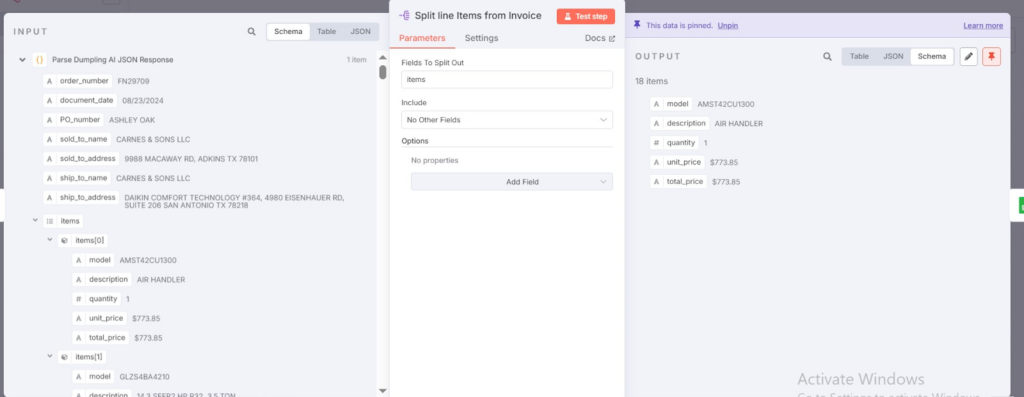The height and width of the screenshot is (397, 1024).
Task: Switch output view to Table
Action: (x=859, y=57)
